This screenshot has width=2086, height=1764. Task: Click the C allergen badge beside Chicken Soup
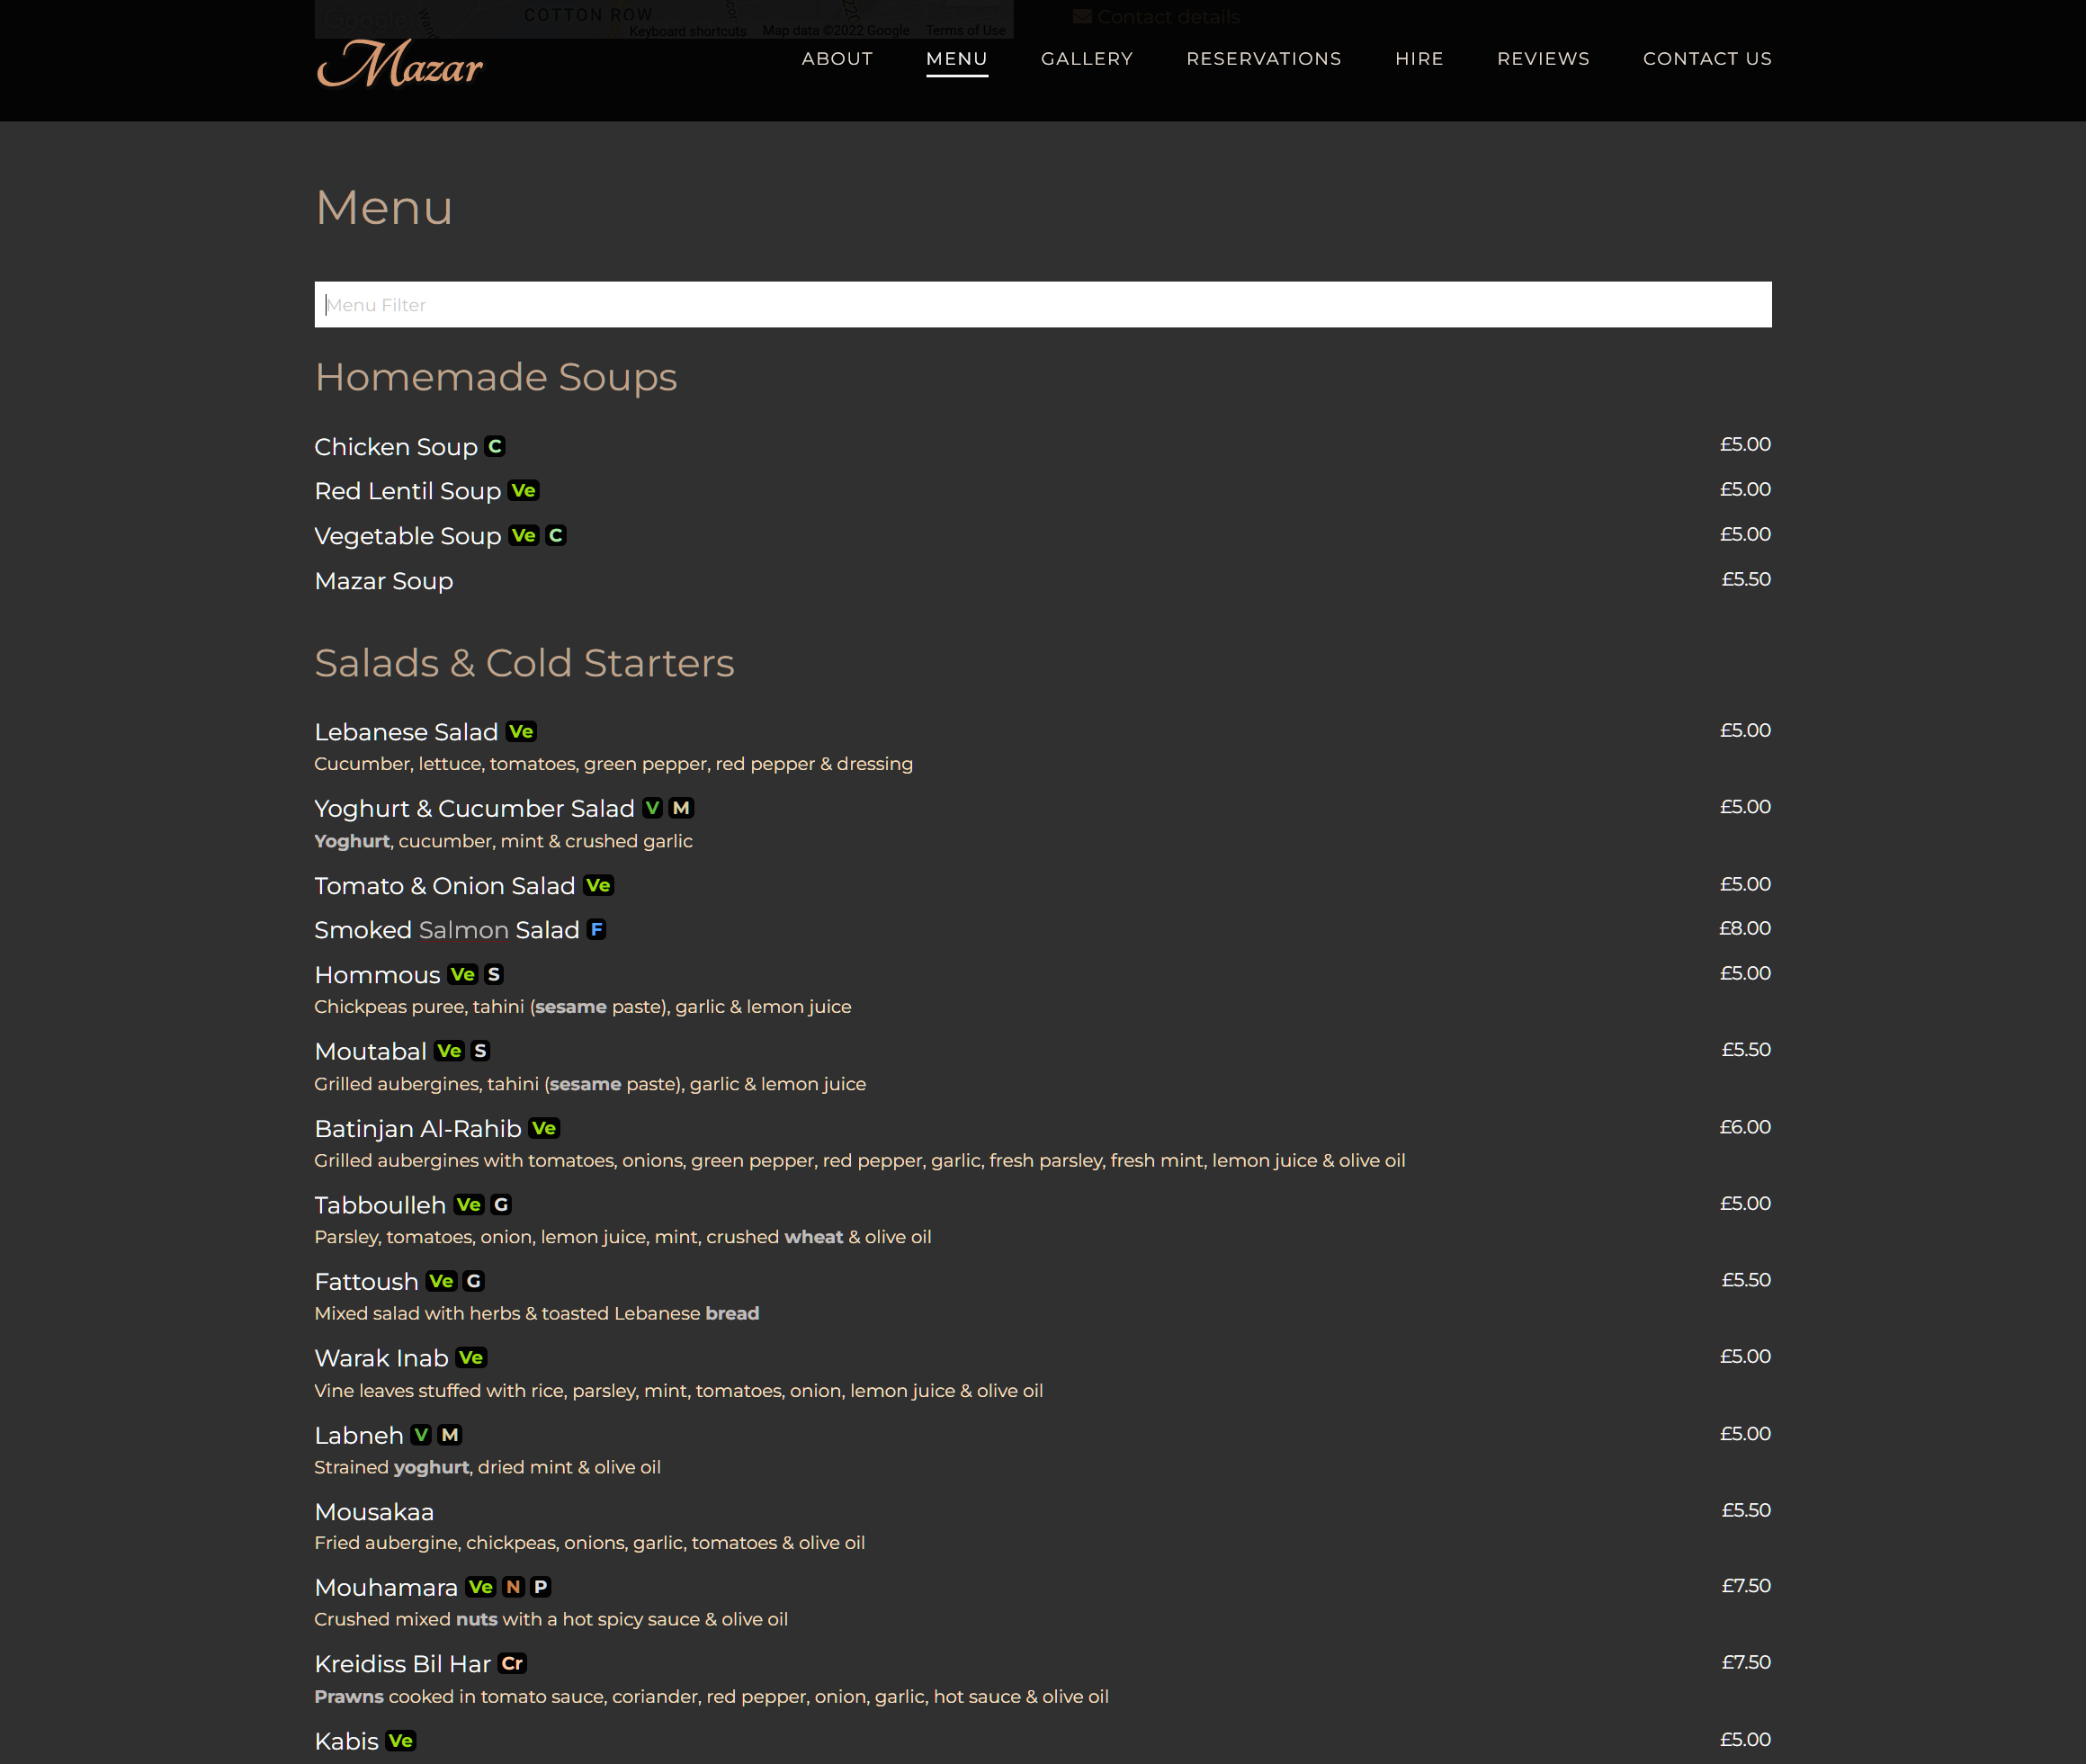pos(495,446)
